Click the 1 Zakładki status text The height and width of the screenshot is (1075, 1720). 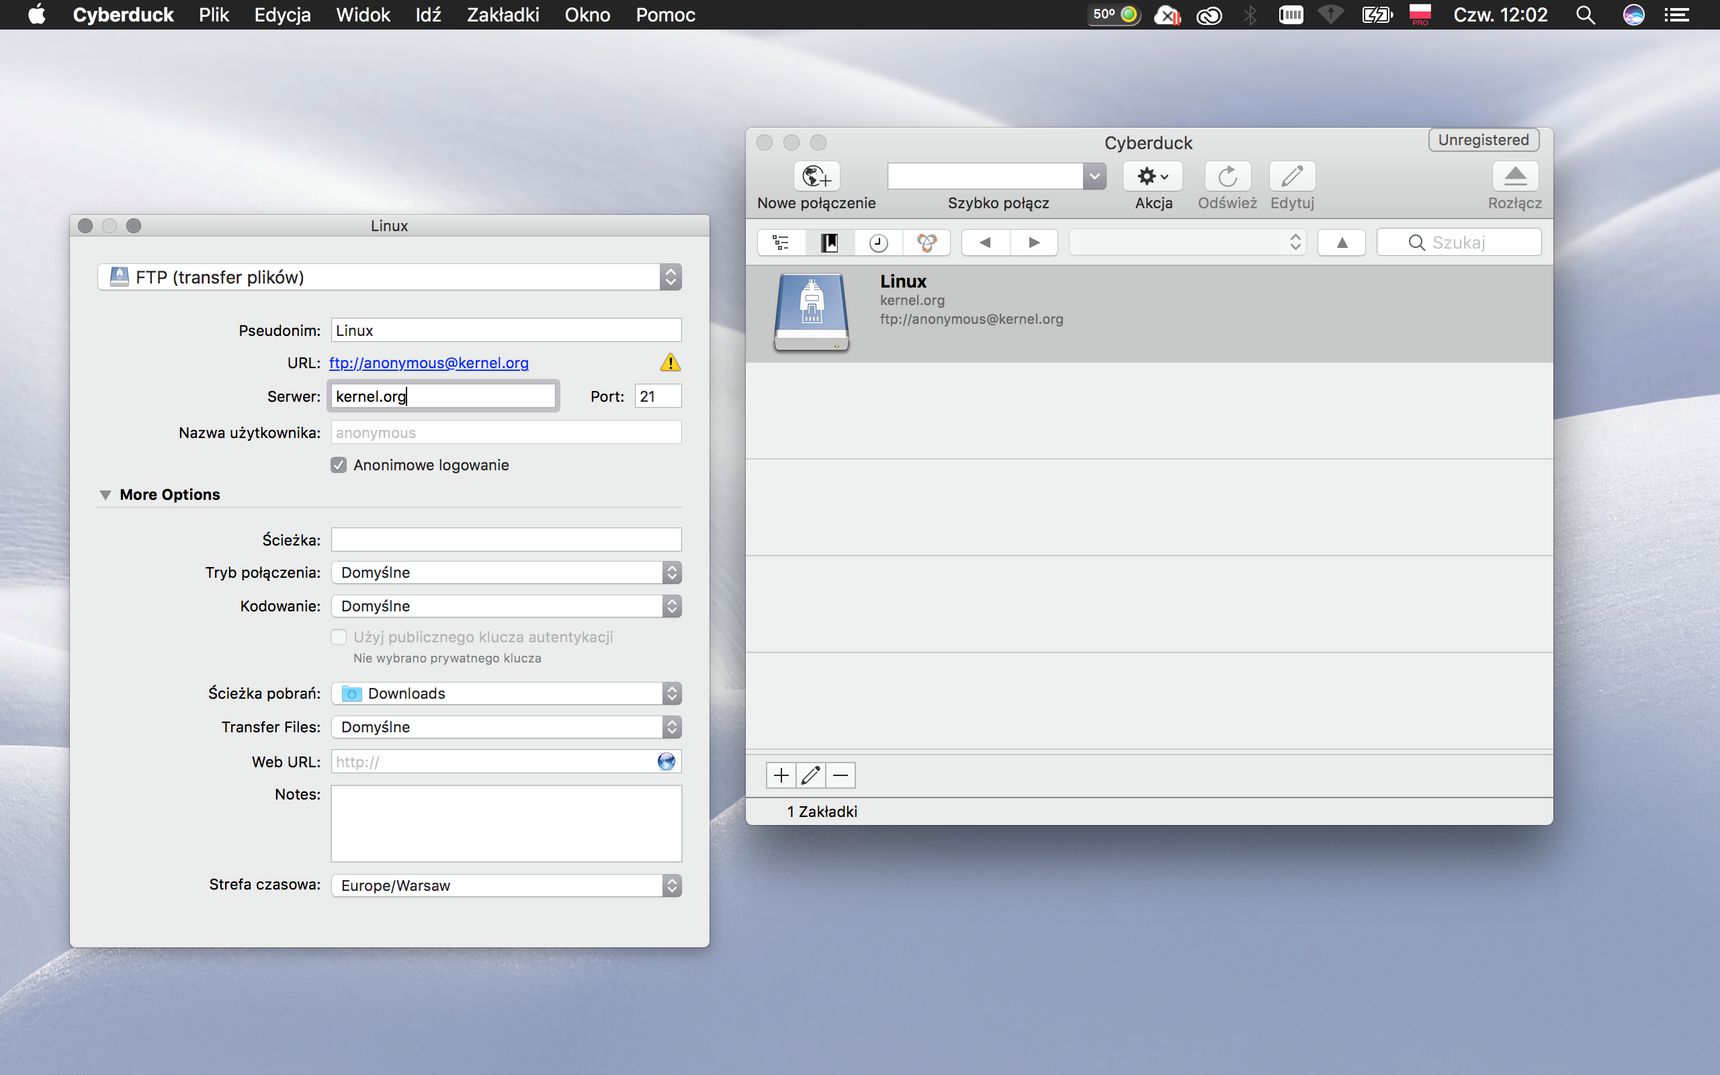point(822,811)
